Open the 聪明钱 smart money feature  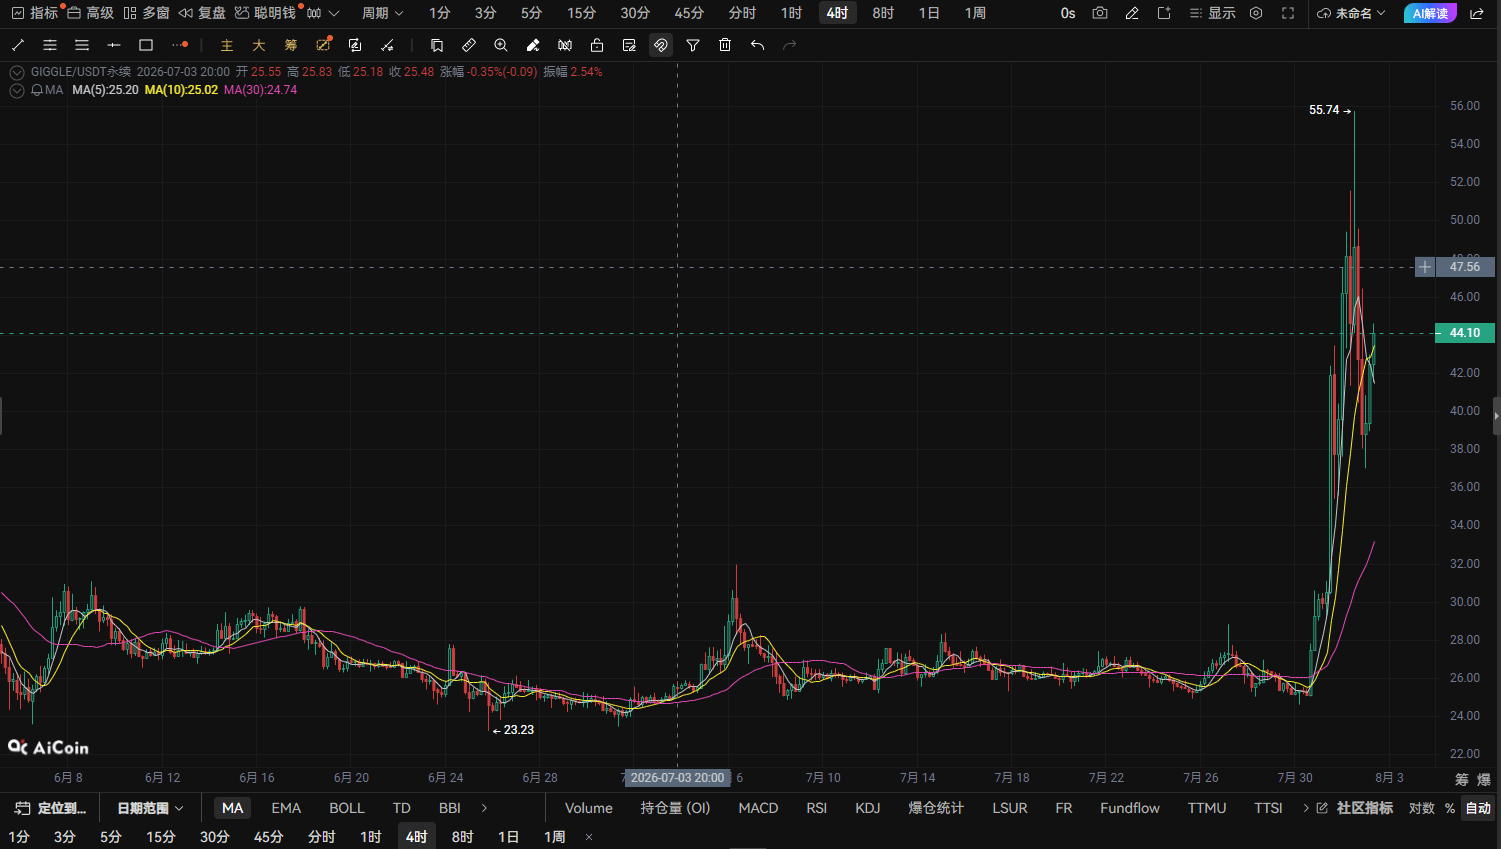point(265,13)
